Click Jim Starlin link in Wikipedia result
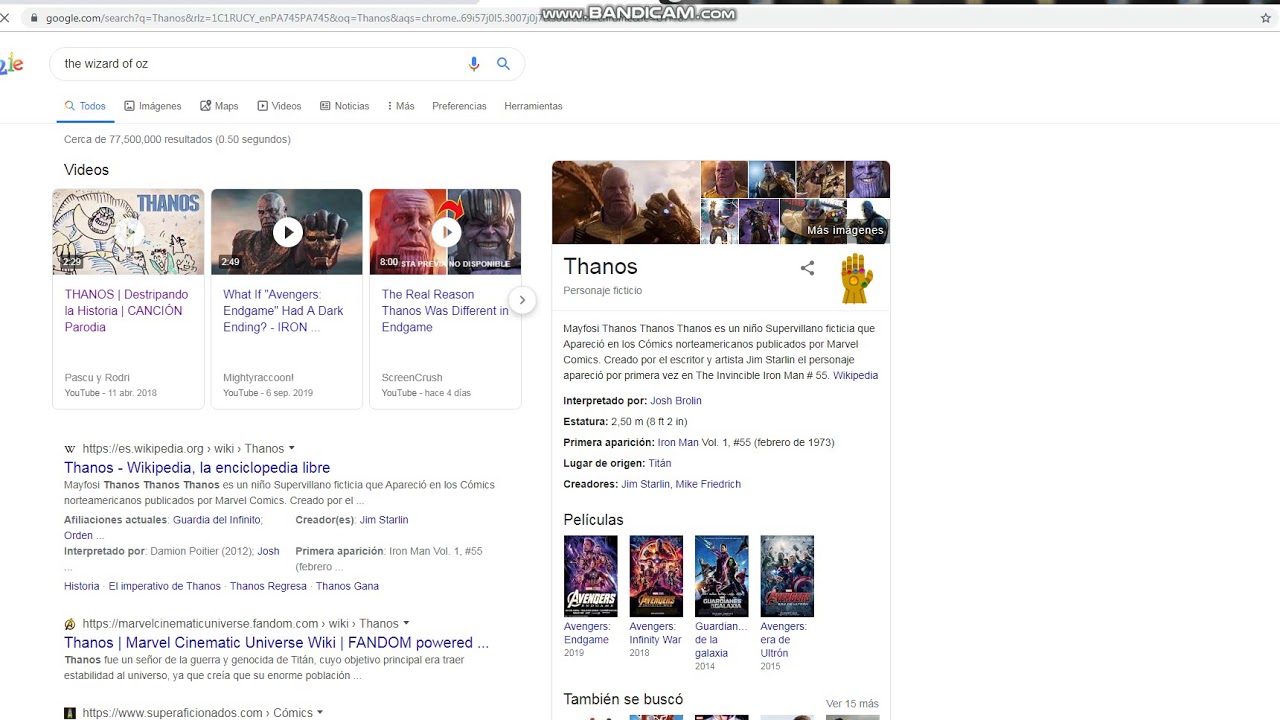Screen dimensions: 1280x720 tap(384, 520)
